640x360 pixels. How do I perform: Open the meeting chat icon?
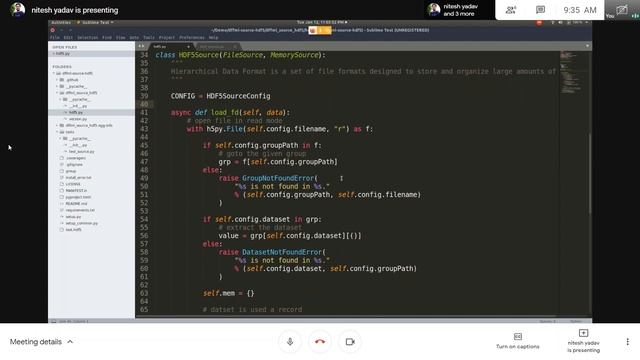point(540,10)
